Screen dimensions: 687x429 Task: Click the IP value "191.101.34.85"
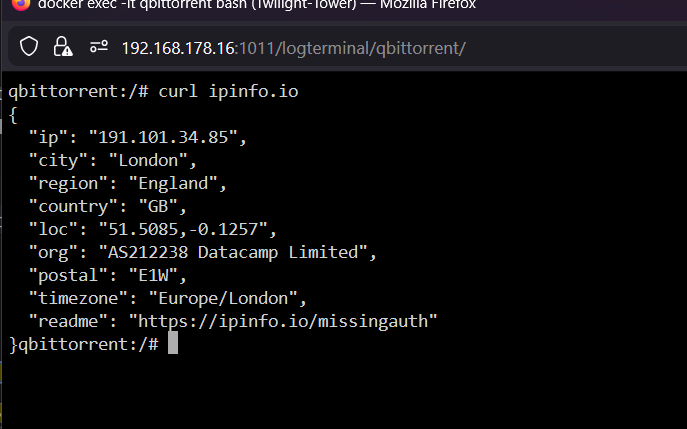[163, 138]
